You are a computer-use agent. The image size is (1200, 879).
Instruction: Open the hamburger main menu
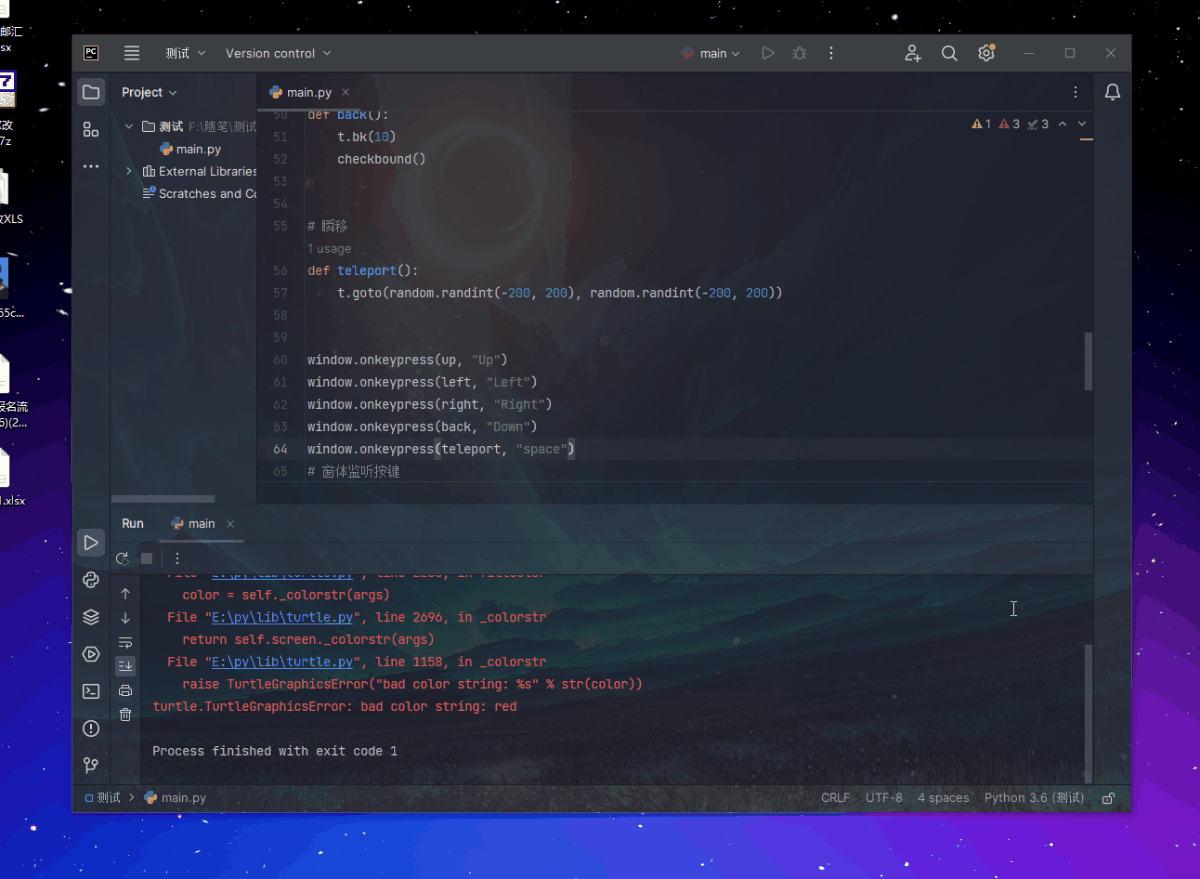tap(131, 53)
